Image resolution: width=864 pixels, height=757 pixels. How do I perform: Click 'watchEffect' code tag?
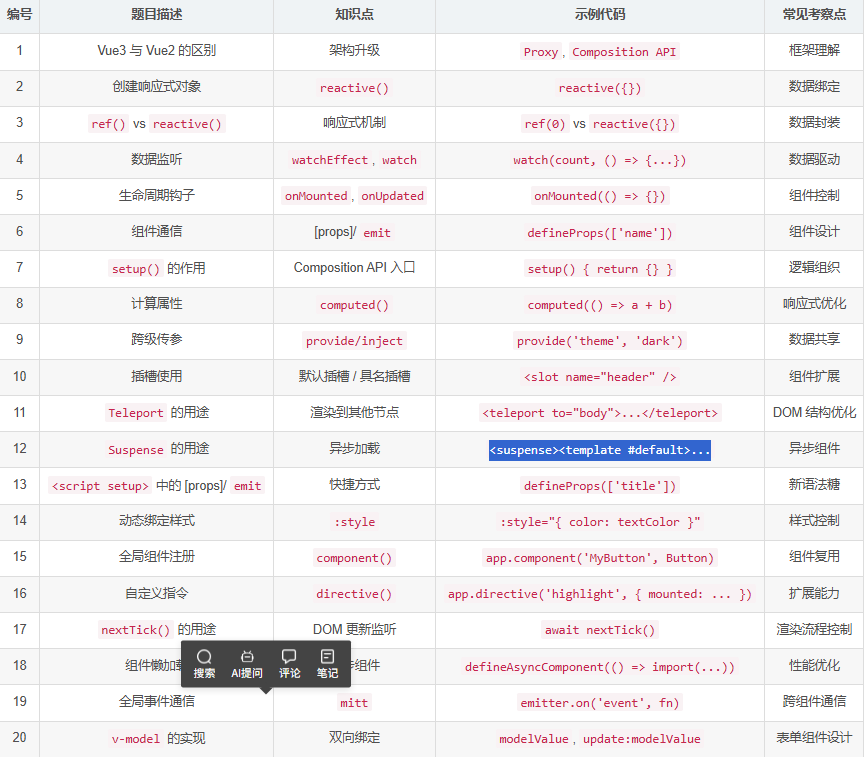330,160
